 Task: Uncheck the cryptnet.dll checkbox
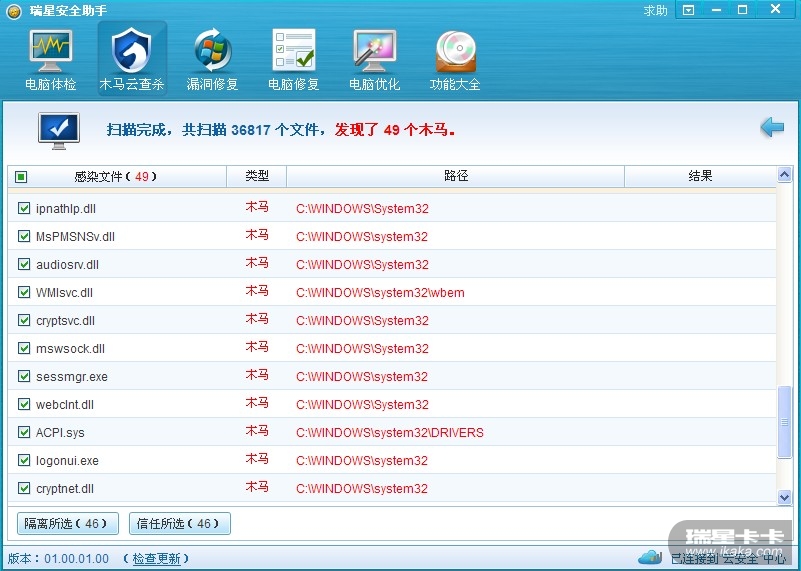24,488
